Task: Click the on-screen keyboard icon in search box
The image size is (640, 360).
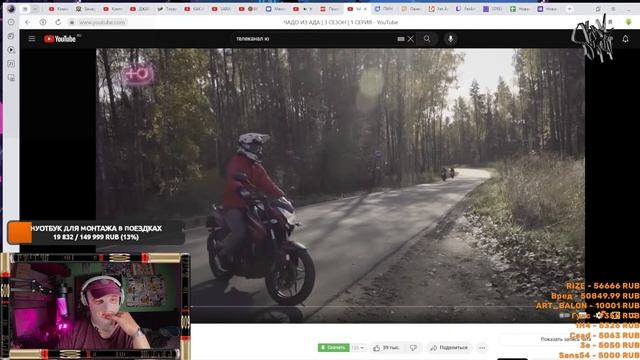Action: [x=401, y=39]
